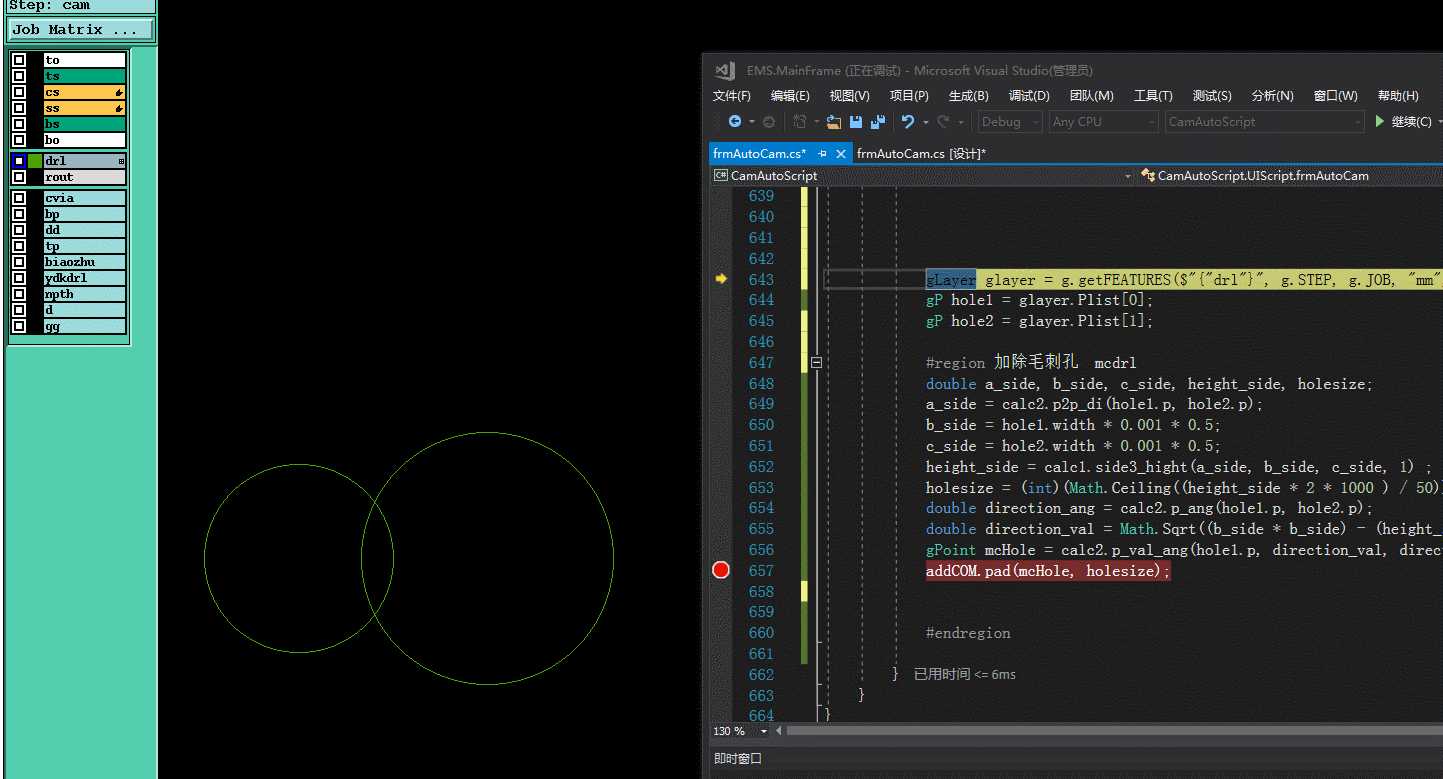The height and width of the screenshot is (779, 1443).
Task: Open the CamAutoScript.UIScript.frmAutoCam type dropdown
Action: coord(1290,175)
